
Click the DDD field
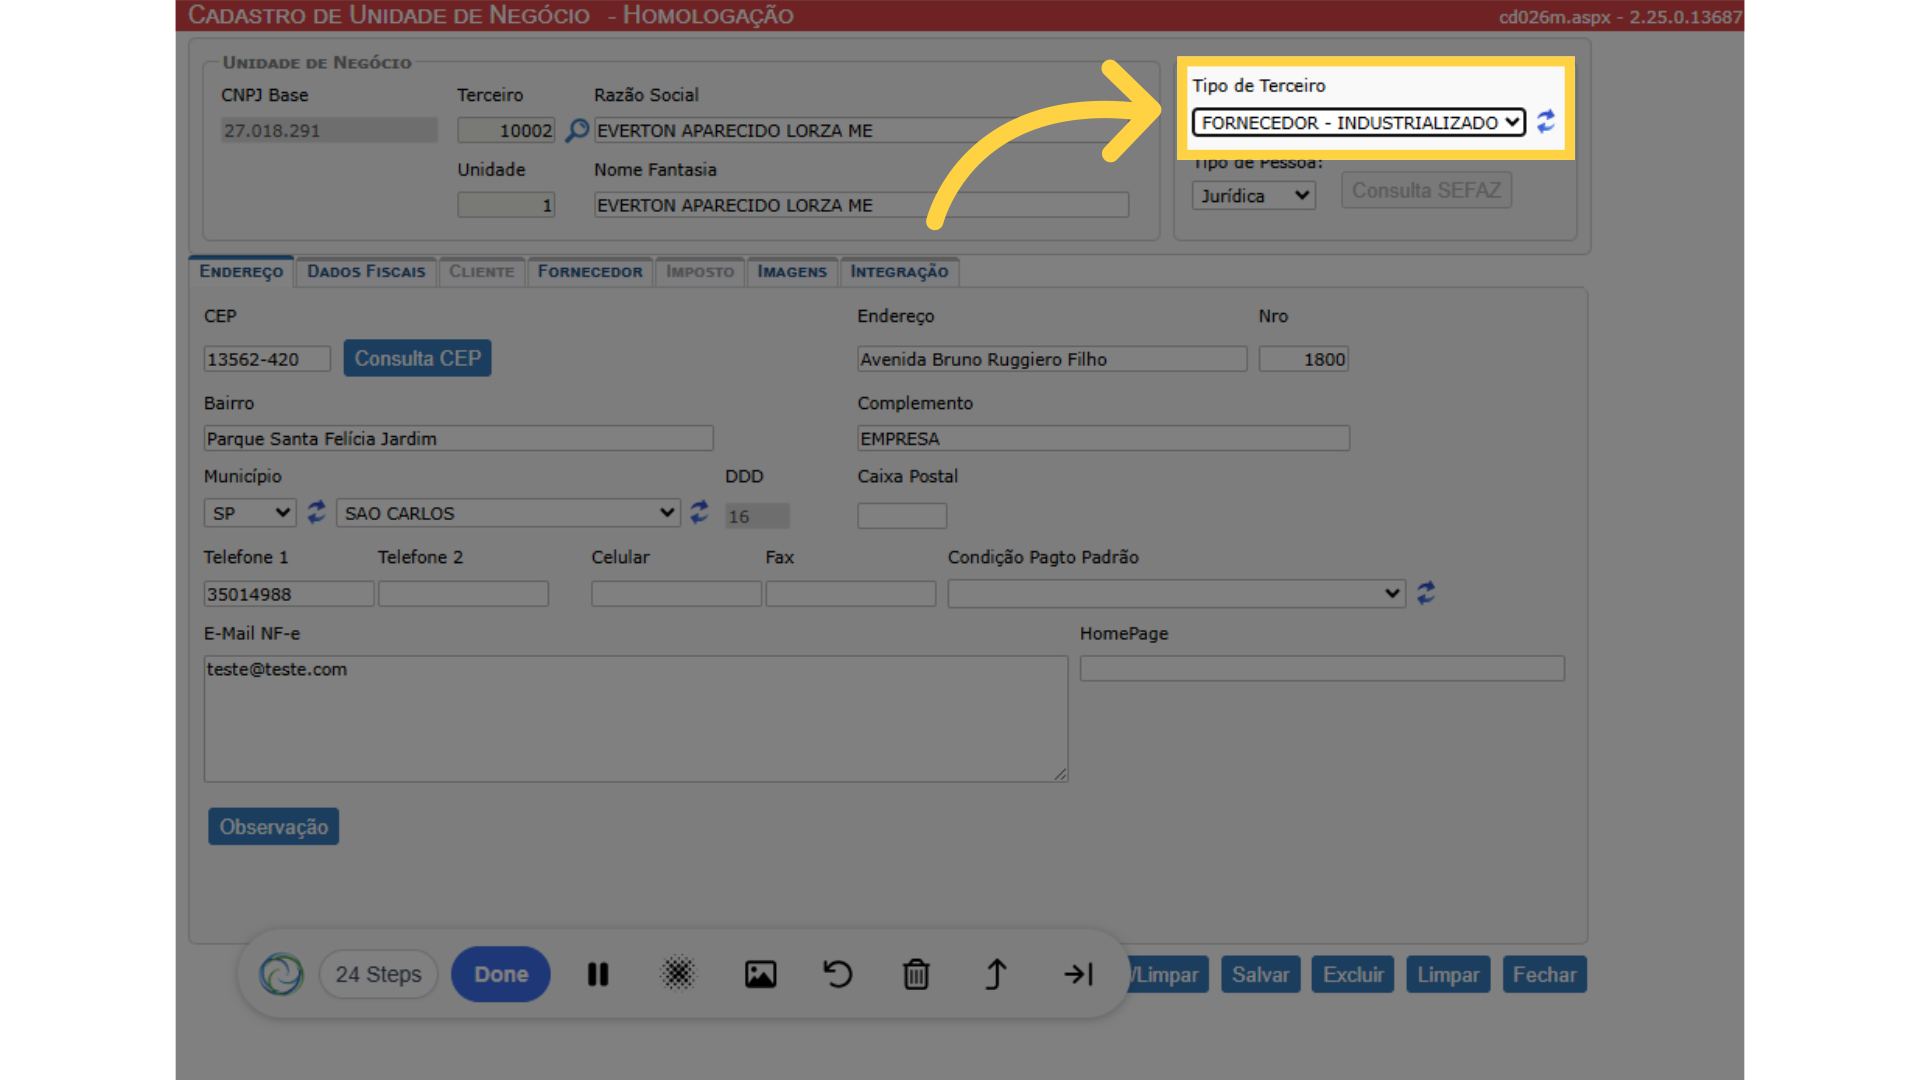pos(757,516)
